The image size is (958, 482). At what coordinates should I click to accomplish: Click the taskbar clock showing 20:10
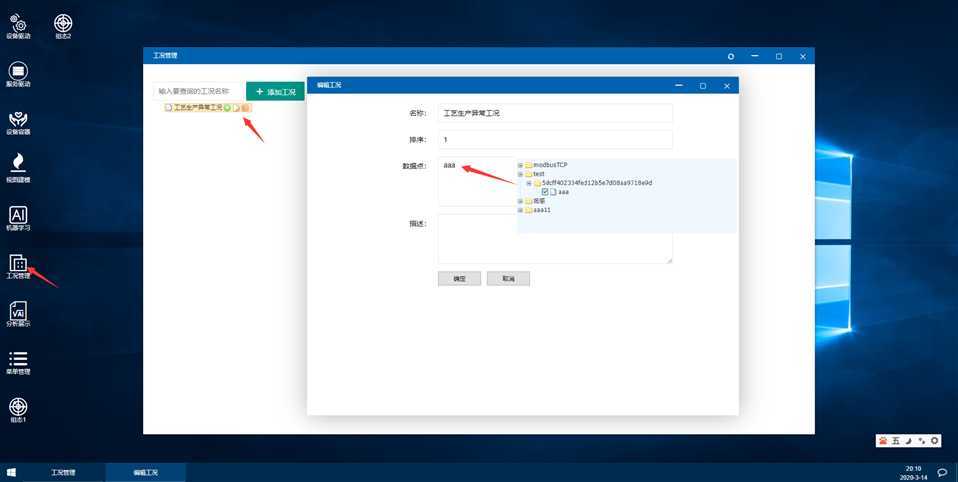pyautogui.click(x=913, y=473)
